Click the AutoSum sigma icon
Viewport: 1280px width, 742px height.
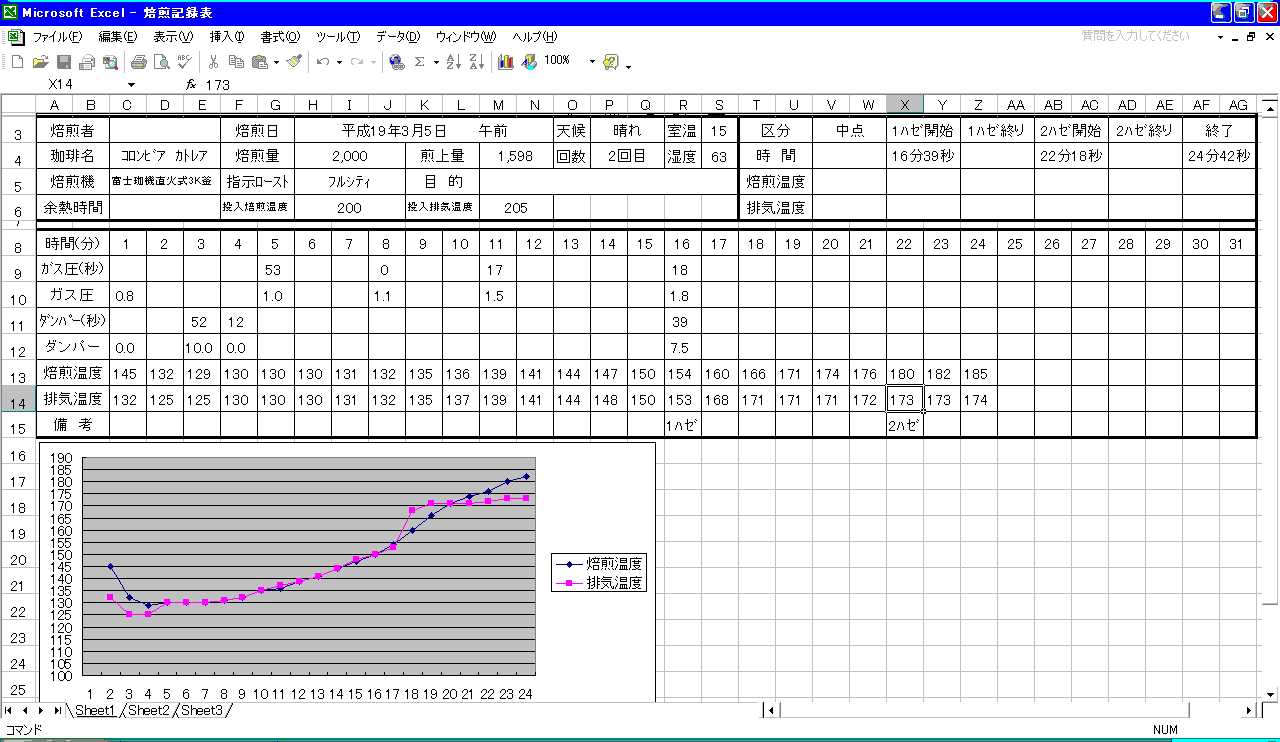pyautogui.click(x=420, y=62)
